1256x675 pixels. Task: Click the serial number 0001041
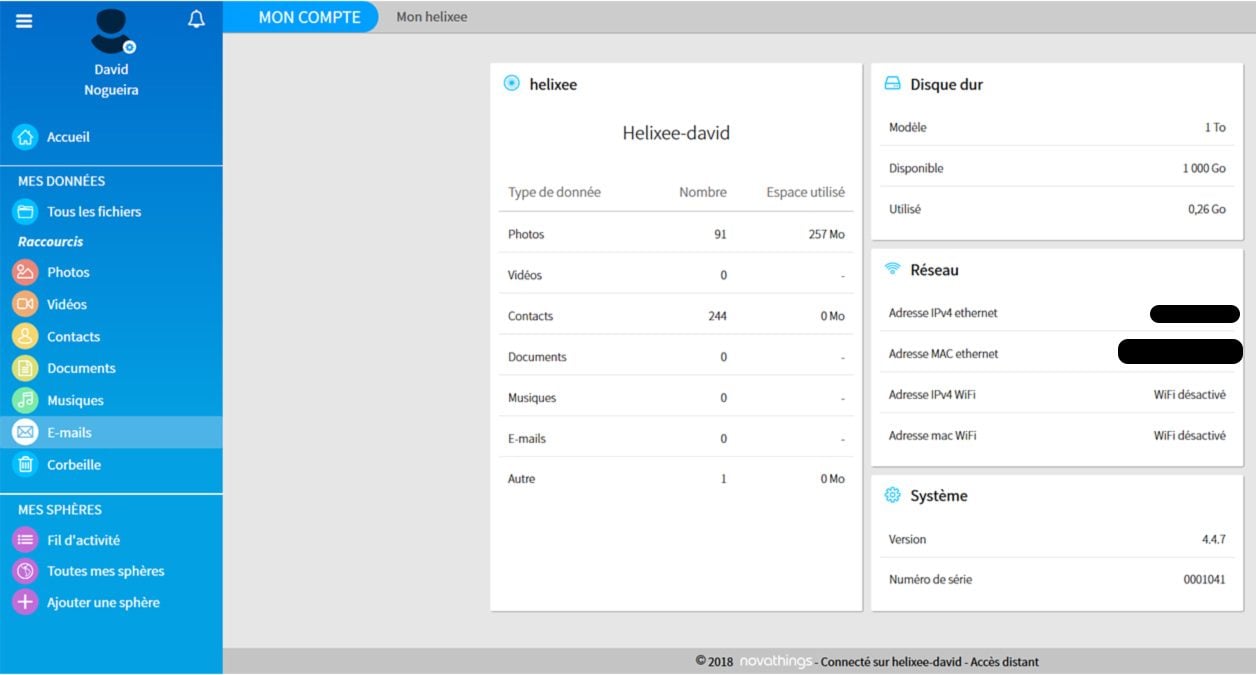[1205, 580]
